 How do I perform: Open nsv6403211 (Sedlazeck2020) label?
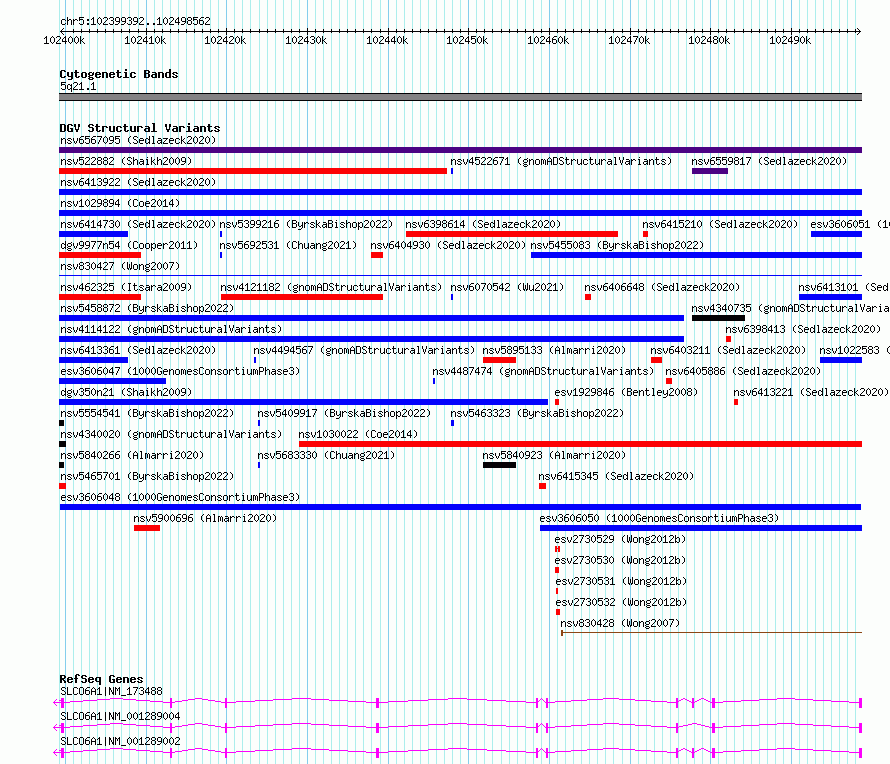tap(728, 350)
